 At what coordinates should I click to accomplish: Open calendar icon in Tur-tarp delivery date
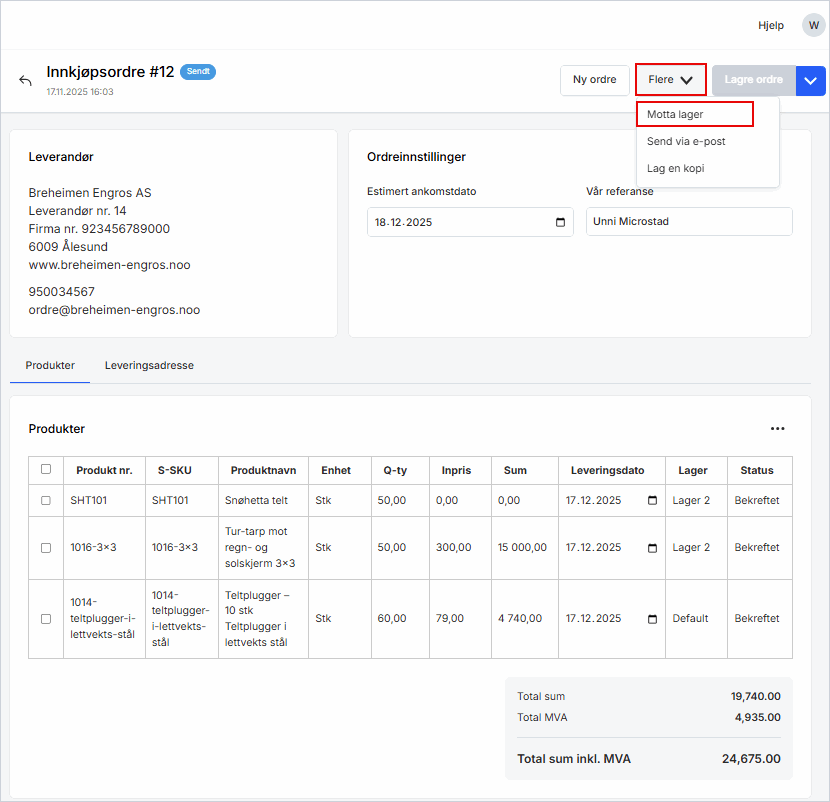click(x=653, y=548)
